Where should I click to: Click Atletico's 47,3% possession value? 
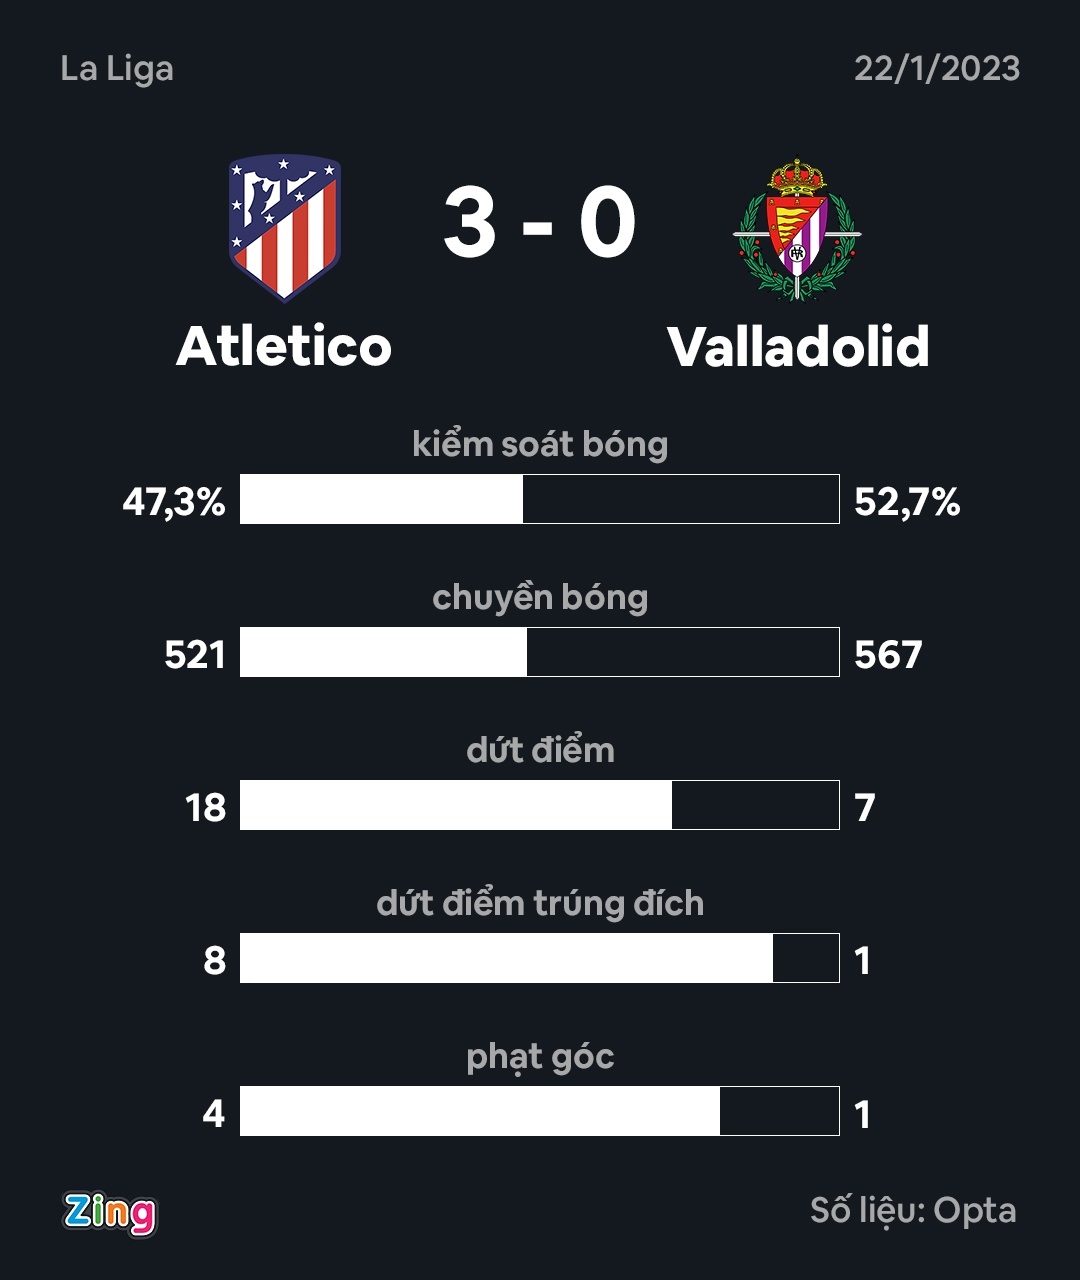coord(174,502)
